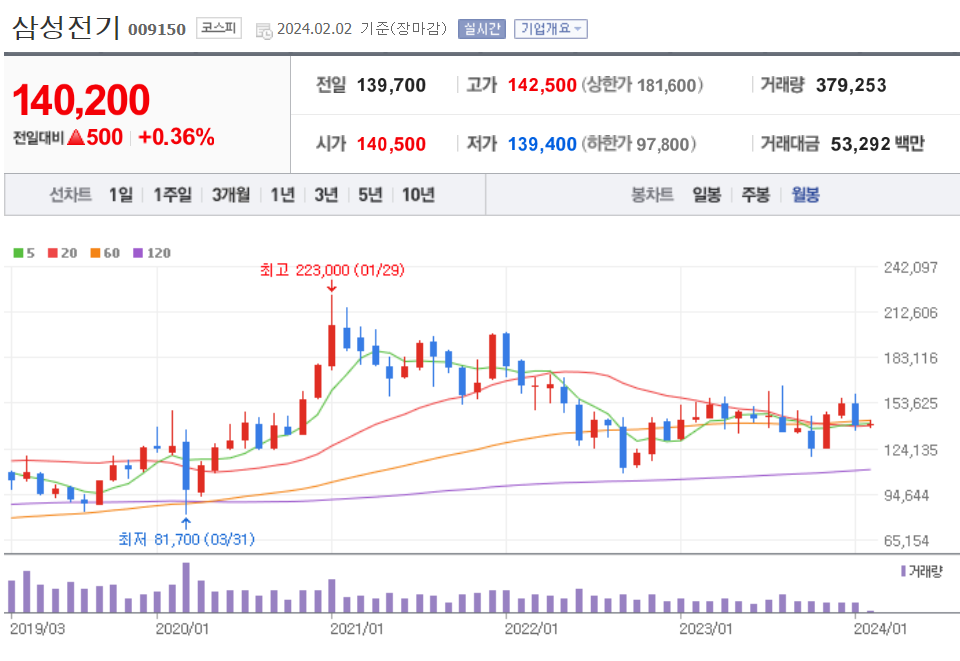Click the 상한가 181,600 text
Image resolution: width=960 pixels, height=661 pixels.
pos(642,85)
